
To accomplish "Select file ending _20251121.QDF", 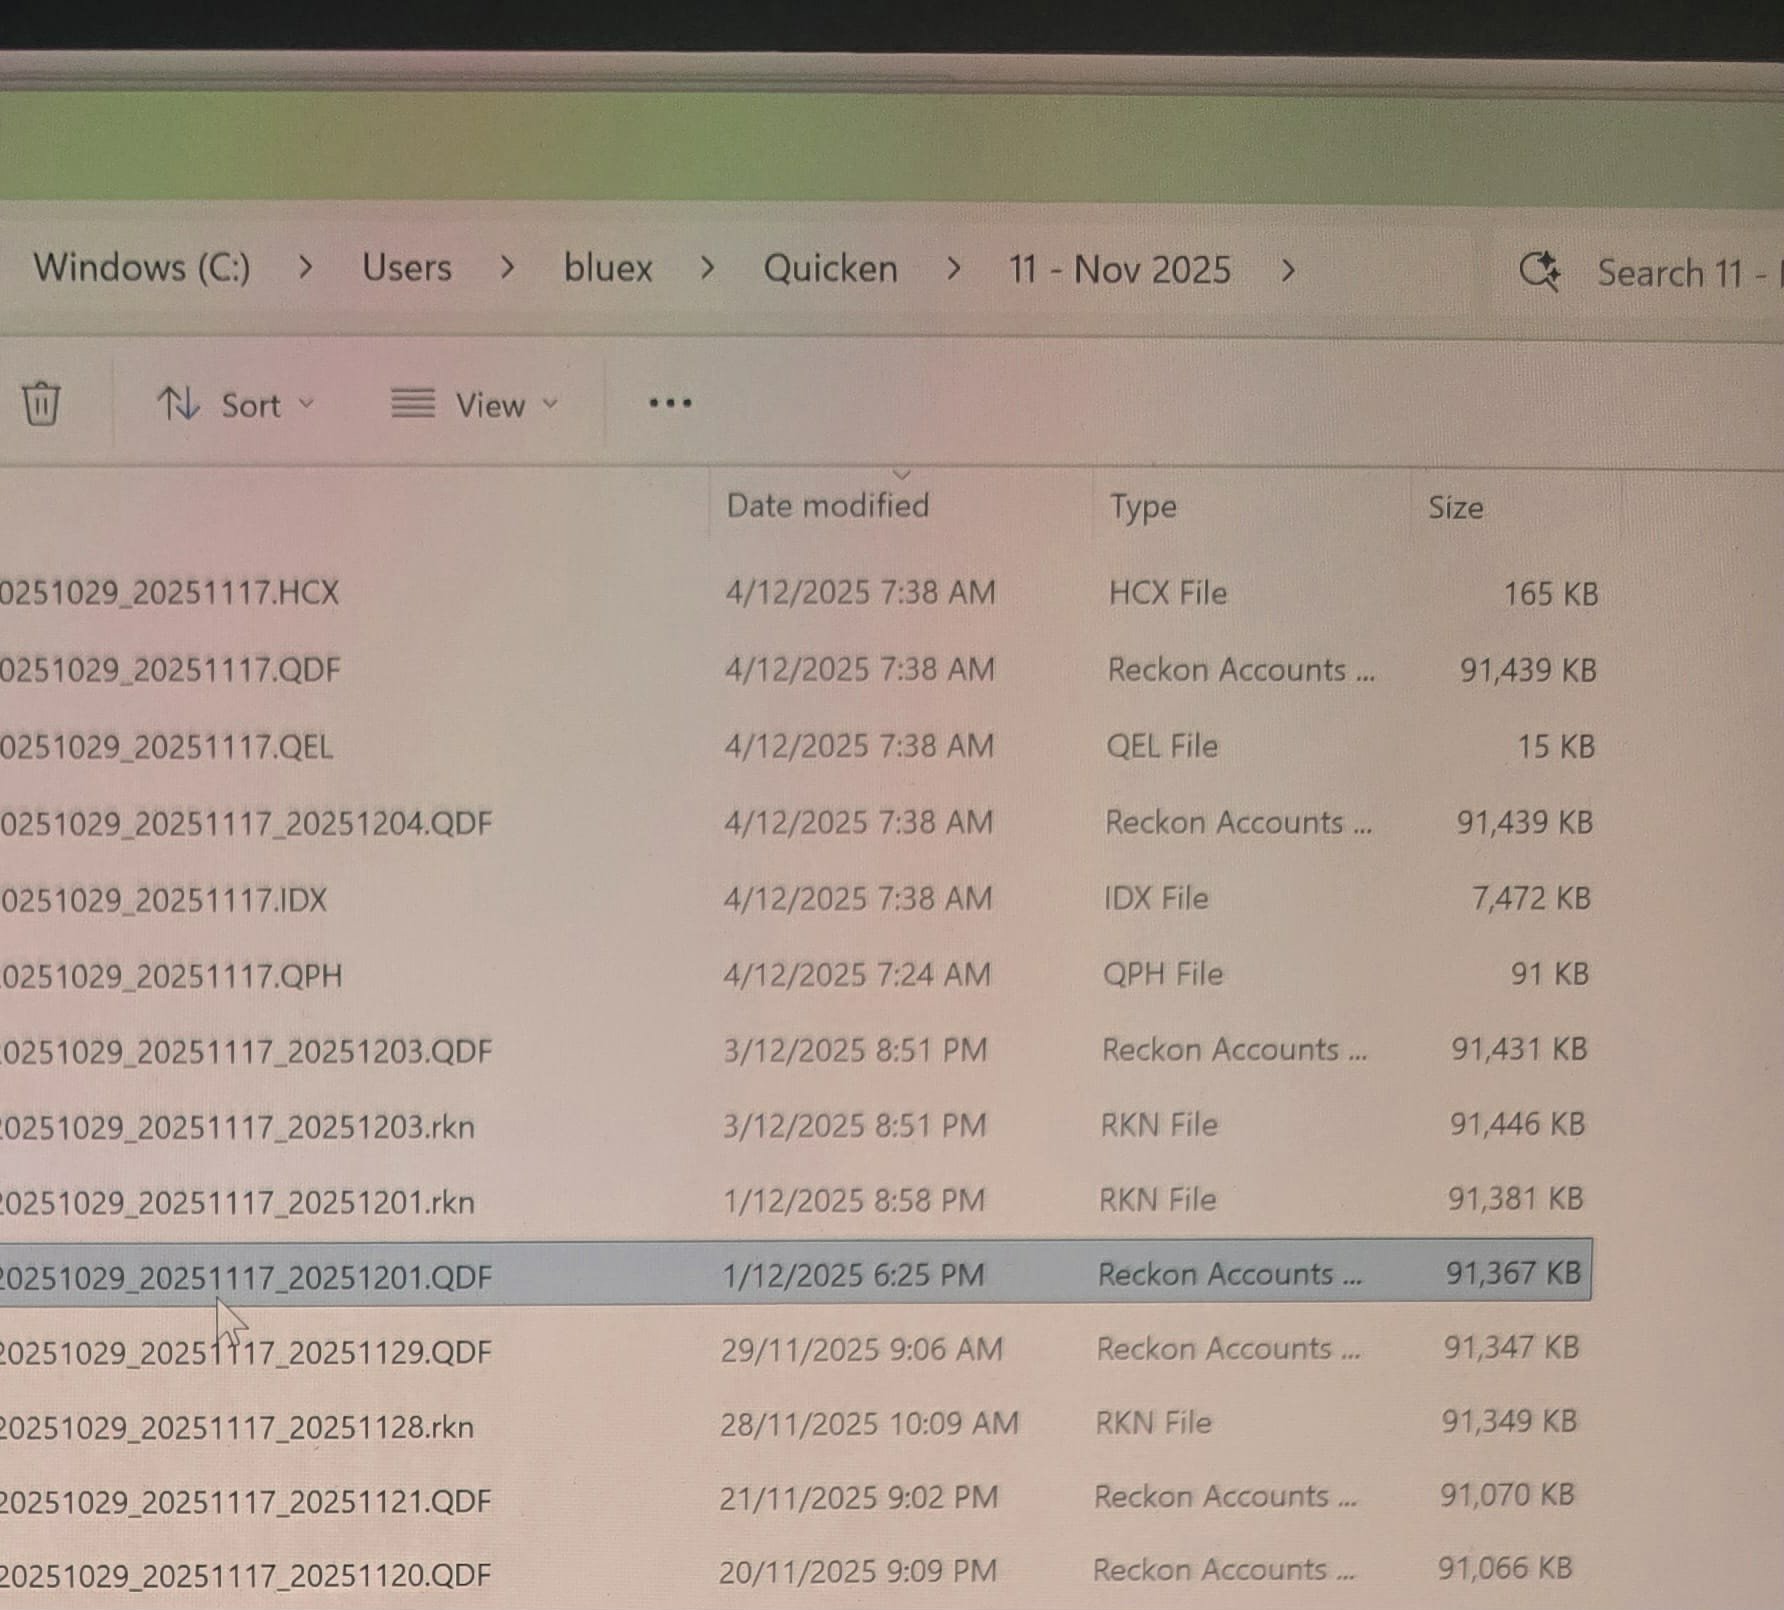I will click(246, 1501).
